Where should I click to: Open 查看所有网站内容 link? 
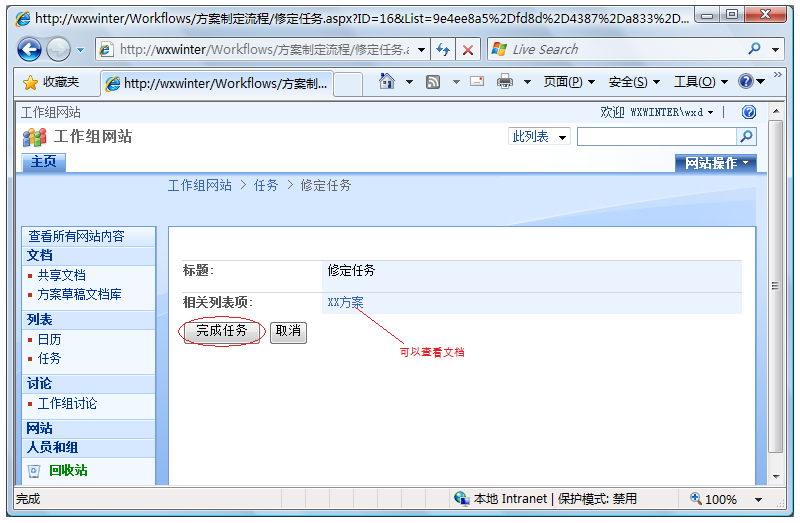[x=77, y=236]
